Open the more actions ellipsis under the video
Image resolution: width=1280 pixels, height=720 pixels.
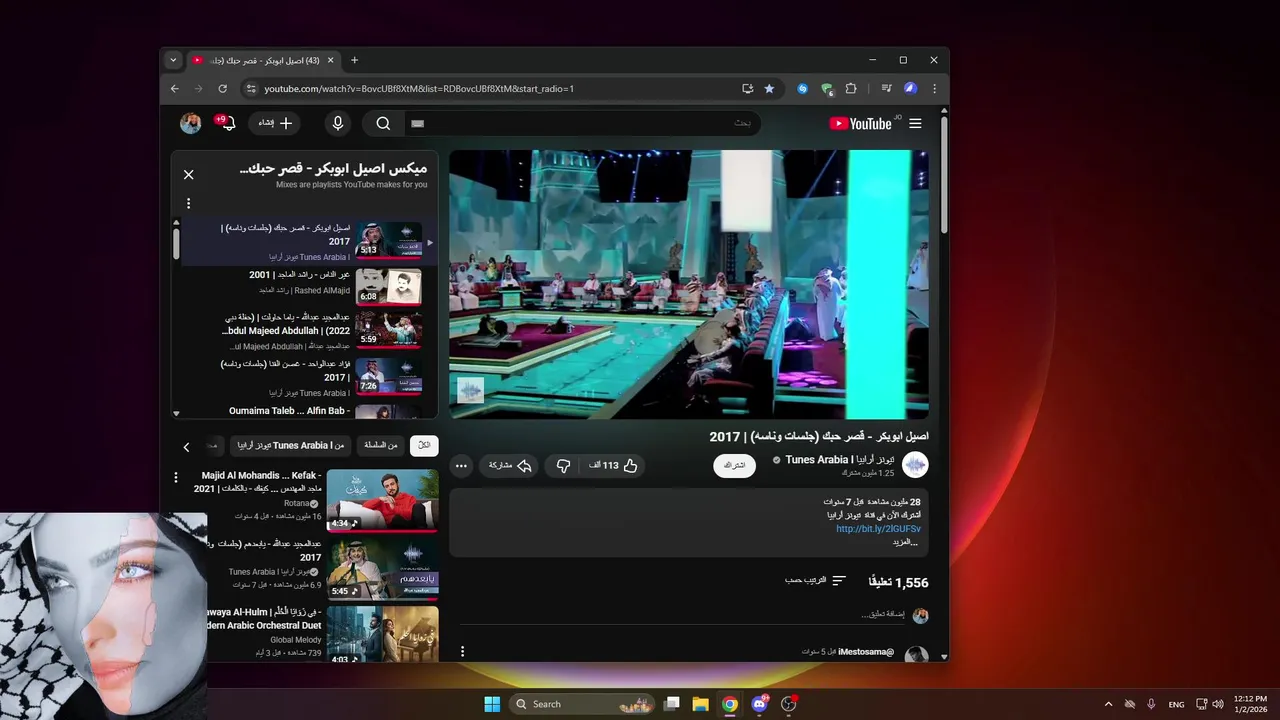460,465
